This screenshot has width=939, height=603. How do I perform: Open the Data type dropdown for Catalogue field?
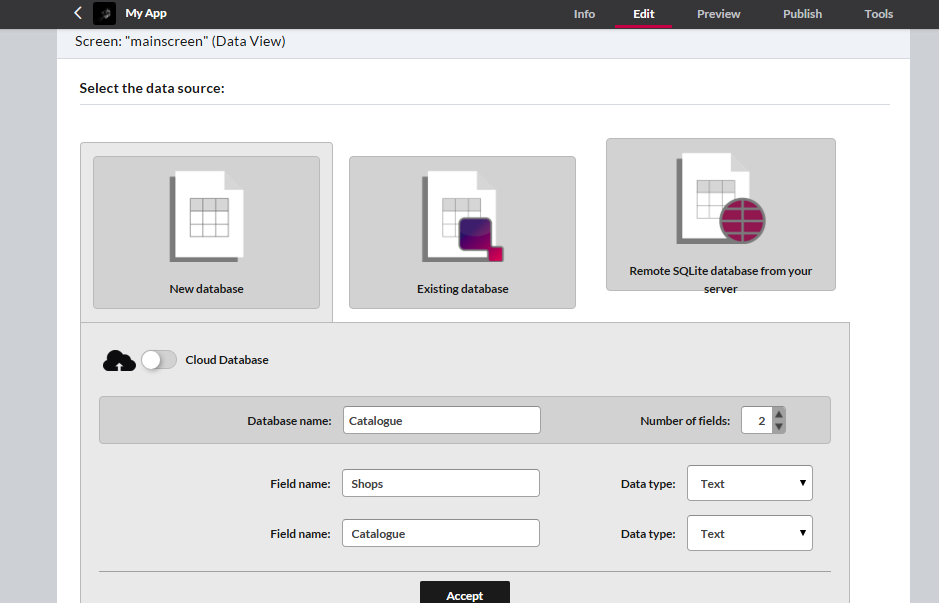750,533
